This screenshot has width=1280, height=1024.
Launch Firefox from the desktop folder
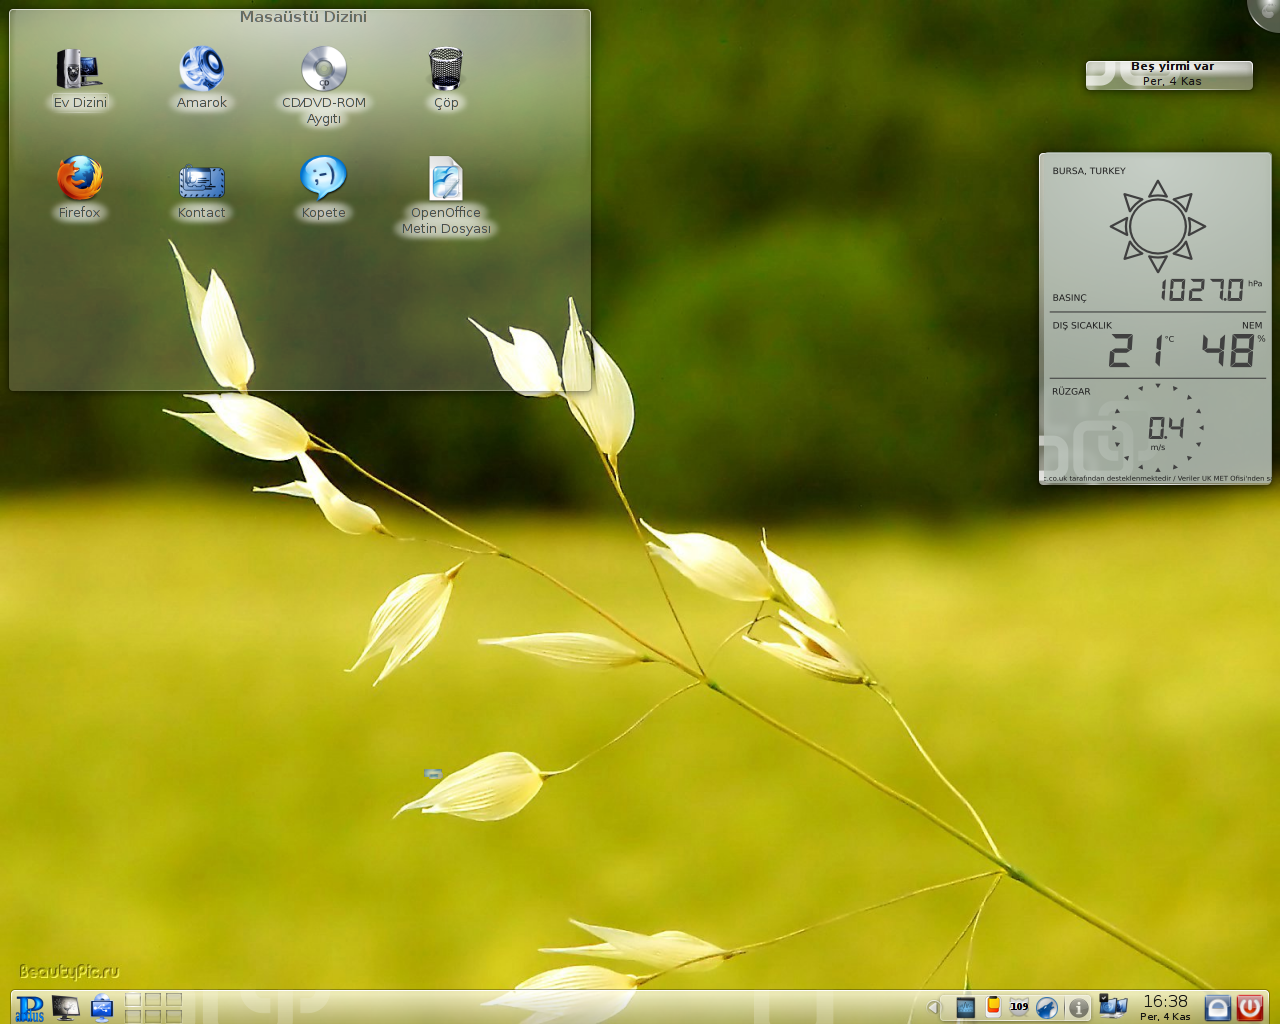(x=79, y=179)
